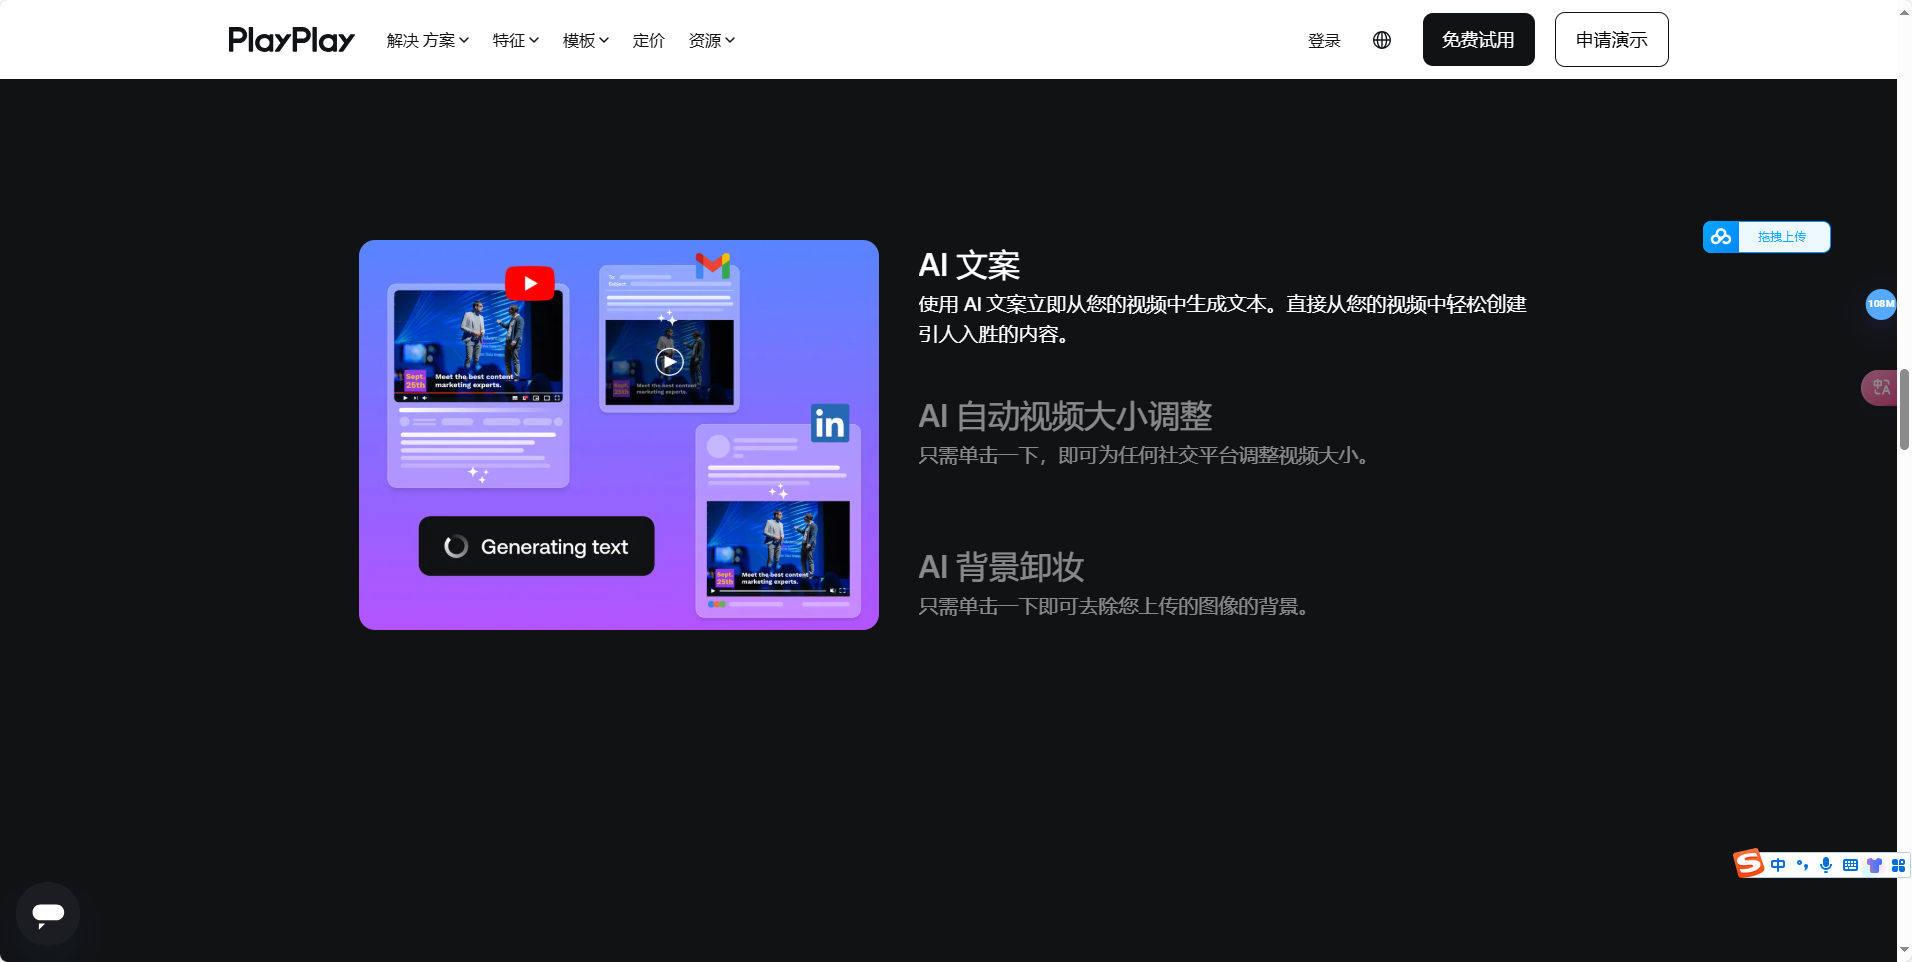The image size is (1912, 962).
Task: Click the 免费试用 button
Action: tap(1478, 40)
